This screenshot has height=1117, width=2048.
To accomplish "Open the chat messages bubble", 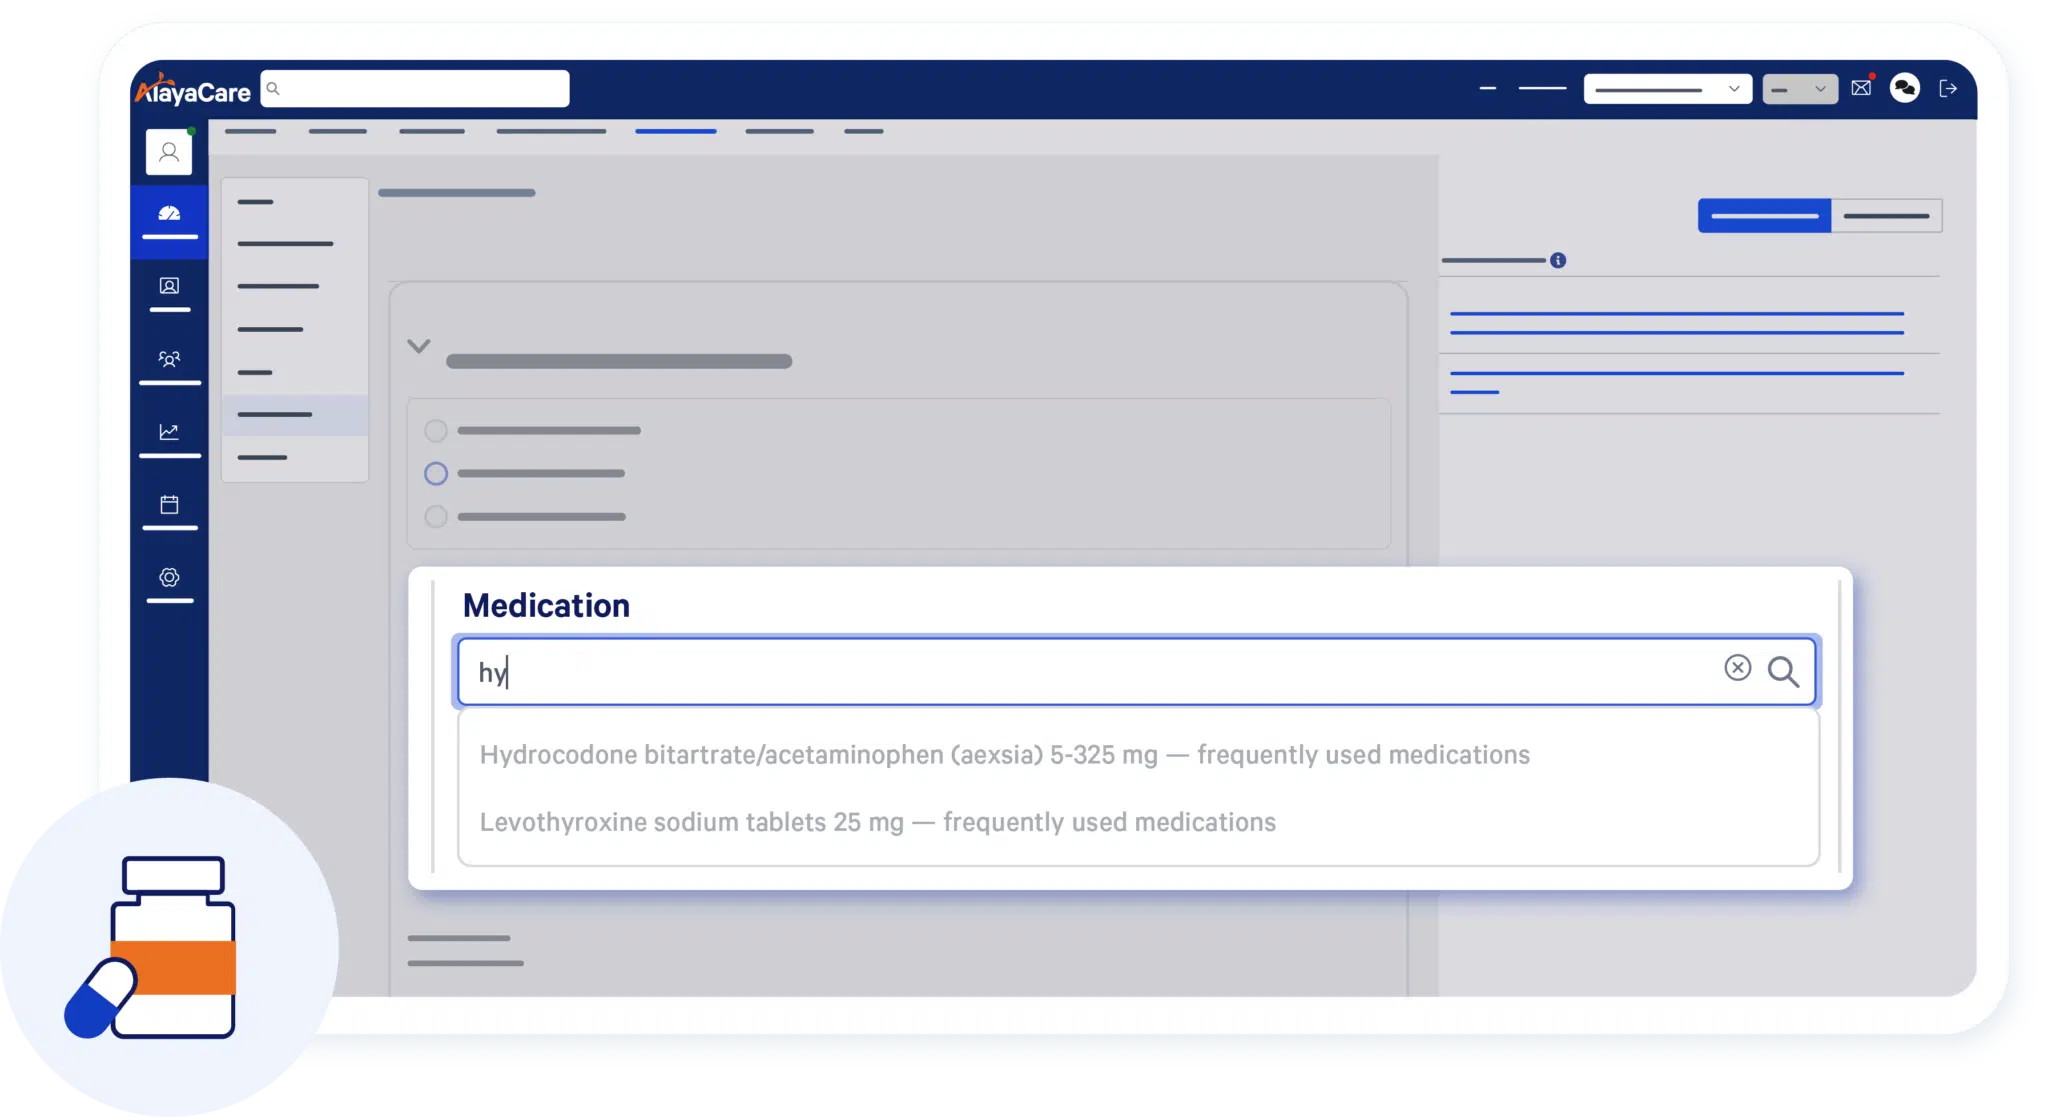I will click(1906, 88).
